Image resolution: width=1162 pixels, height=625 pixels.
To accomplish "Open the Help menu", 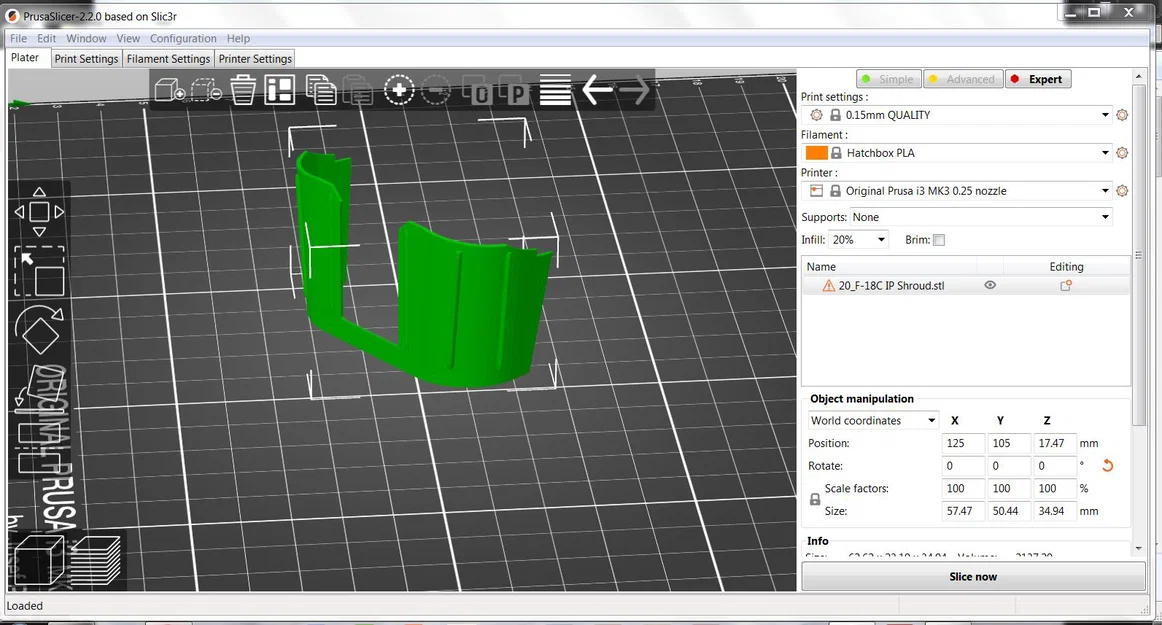I will (238, 39).
